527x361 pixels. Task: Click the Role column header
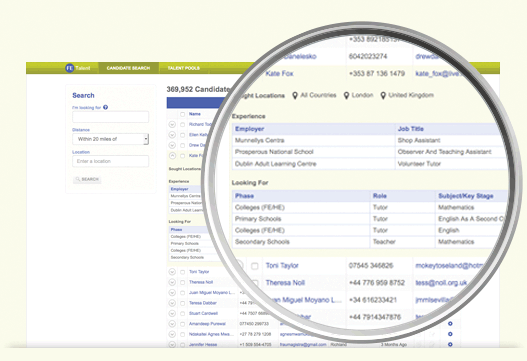380,196
